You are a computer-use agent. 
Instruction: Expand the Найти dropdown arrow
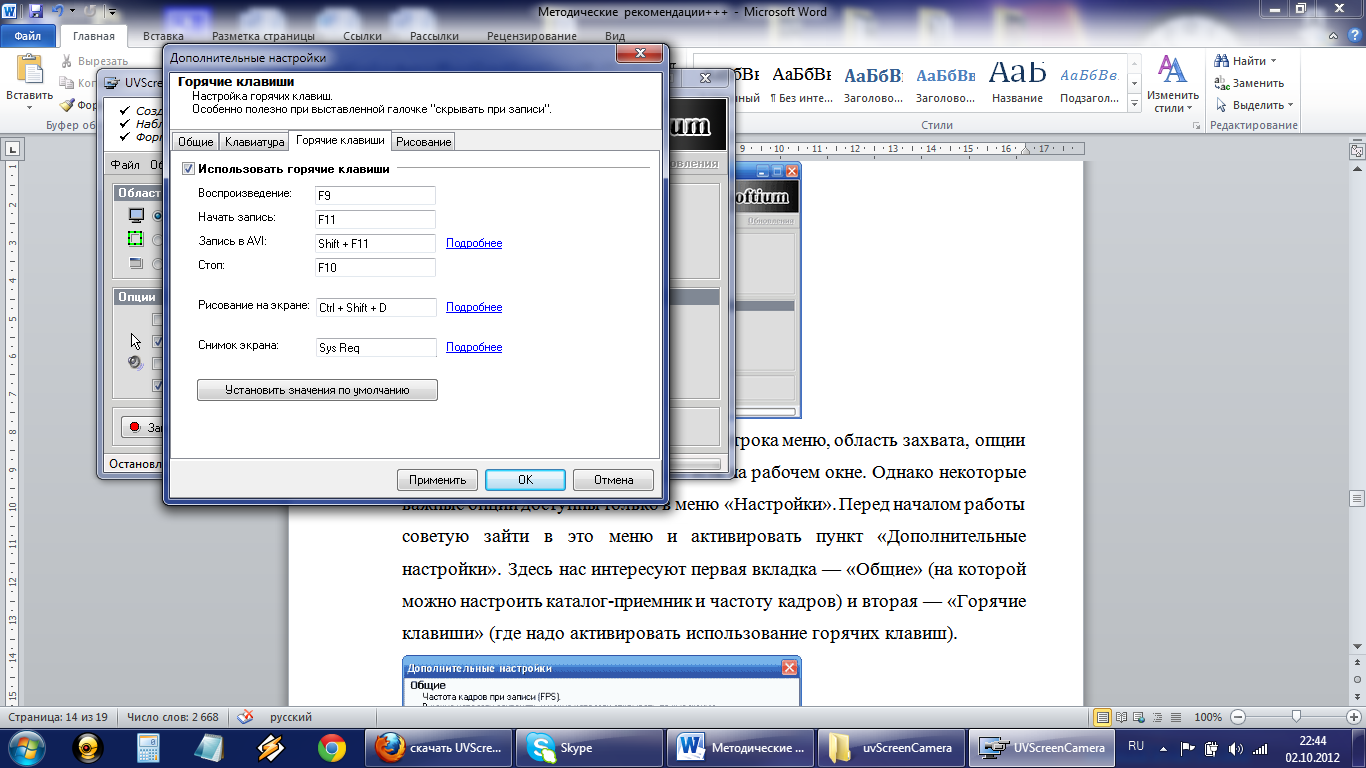[1274, 61]
